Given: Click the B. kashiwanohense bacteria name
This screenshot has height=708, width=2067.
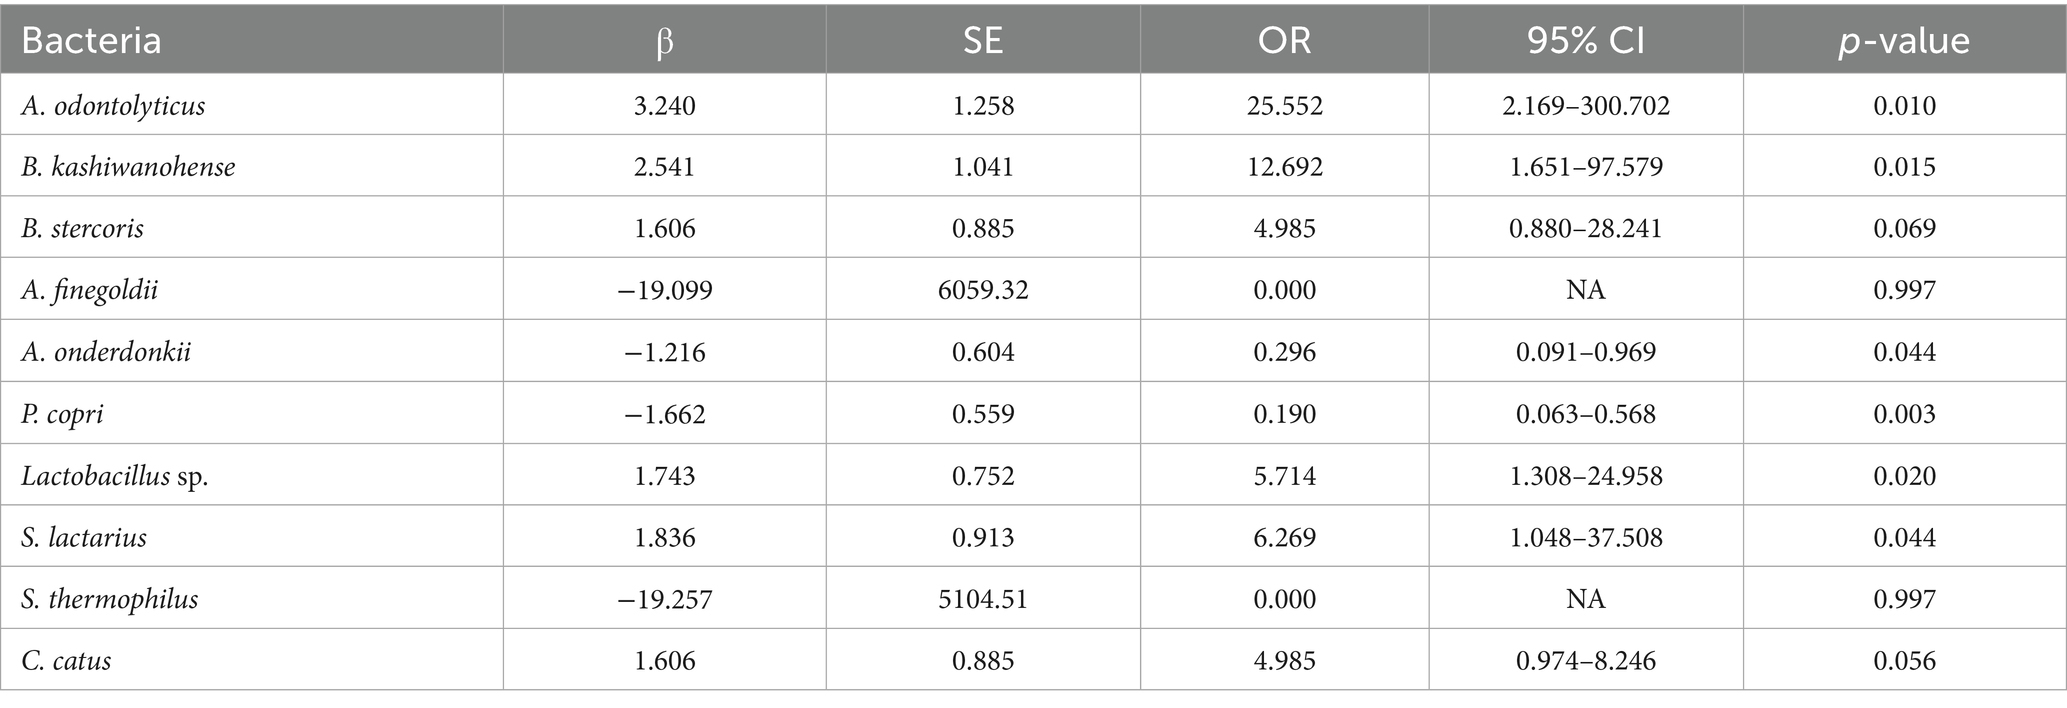Looking at the screenshot, I should 128,166.
